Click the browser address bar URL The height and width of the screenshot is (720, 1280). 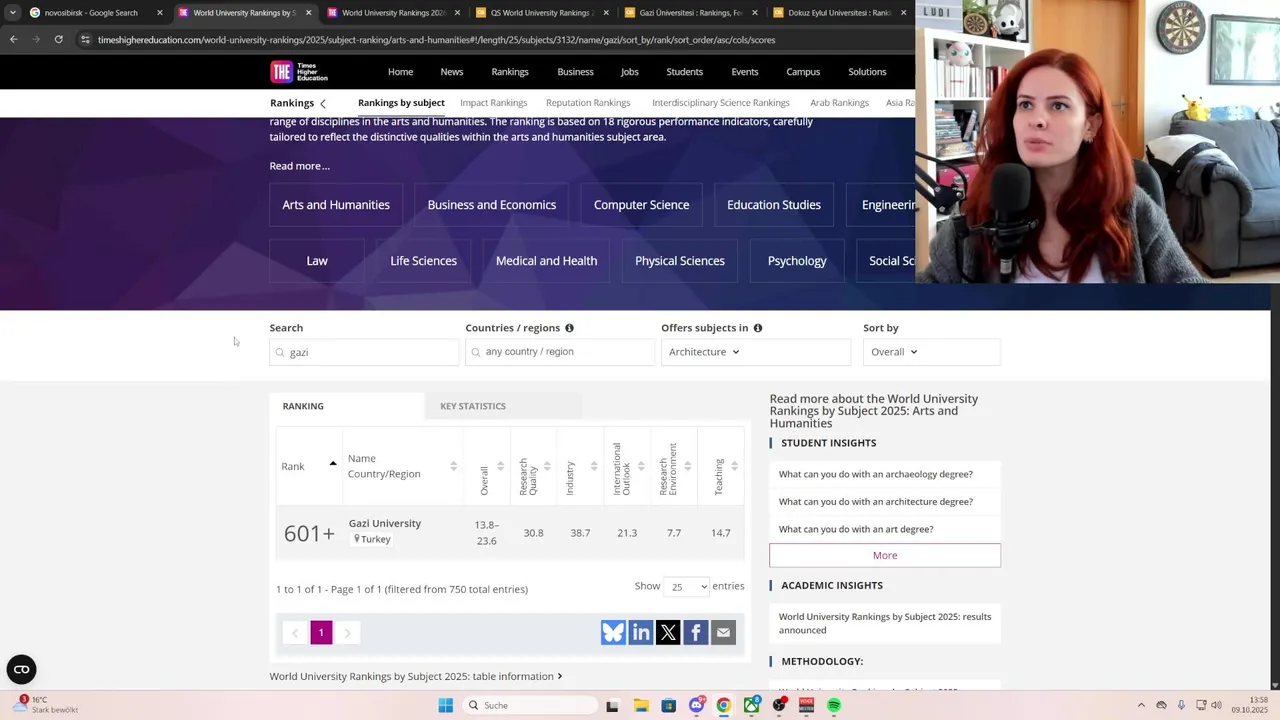[436, 40]
